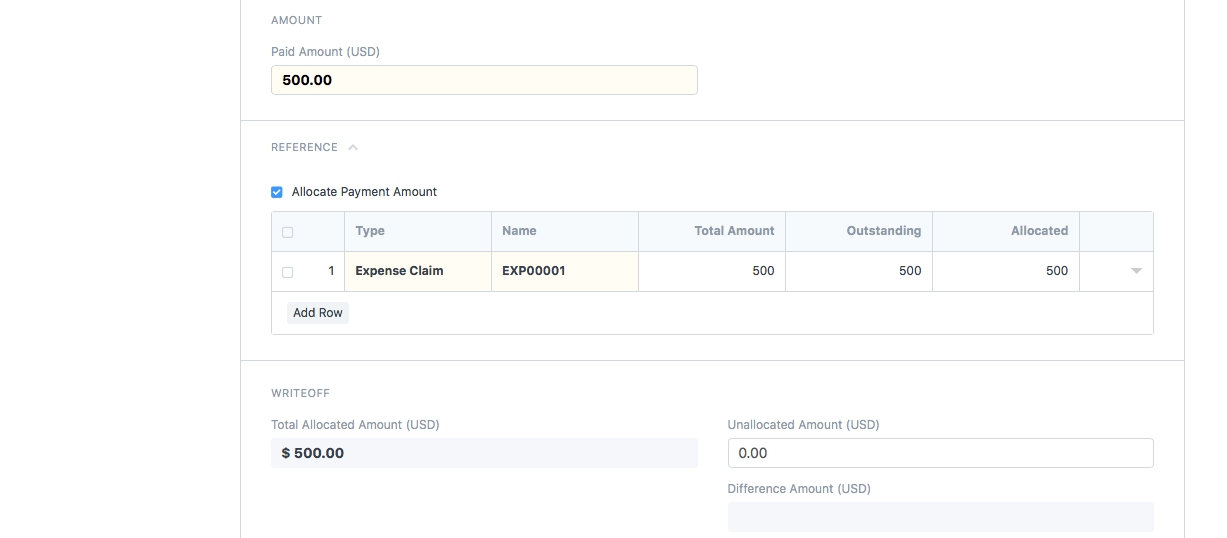Focus the Paid Amount (USD) field
The image size is (1227, 538).
pyautogui.click(x=484, y=80)
